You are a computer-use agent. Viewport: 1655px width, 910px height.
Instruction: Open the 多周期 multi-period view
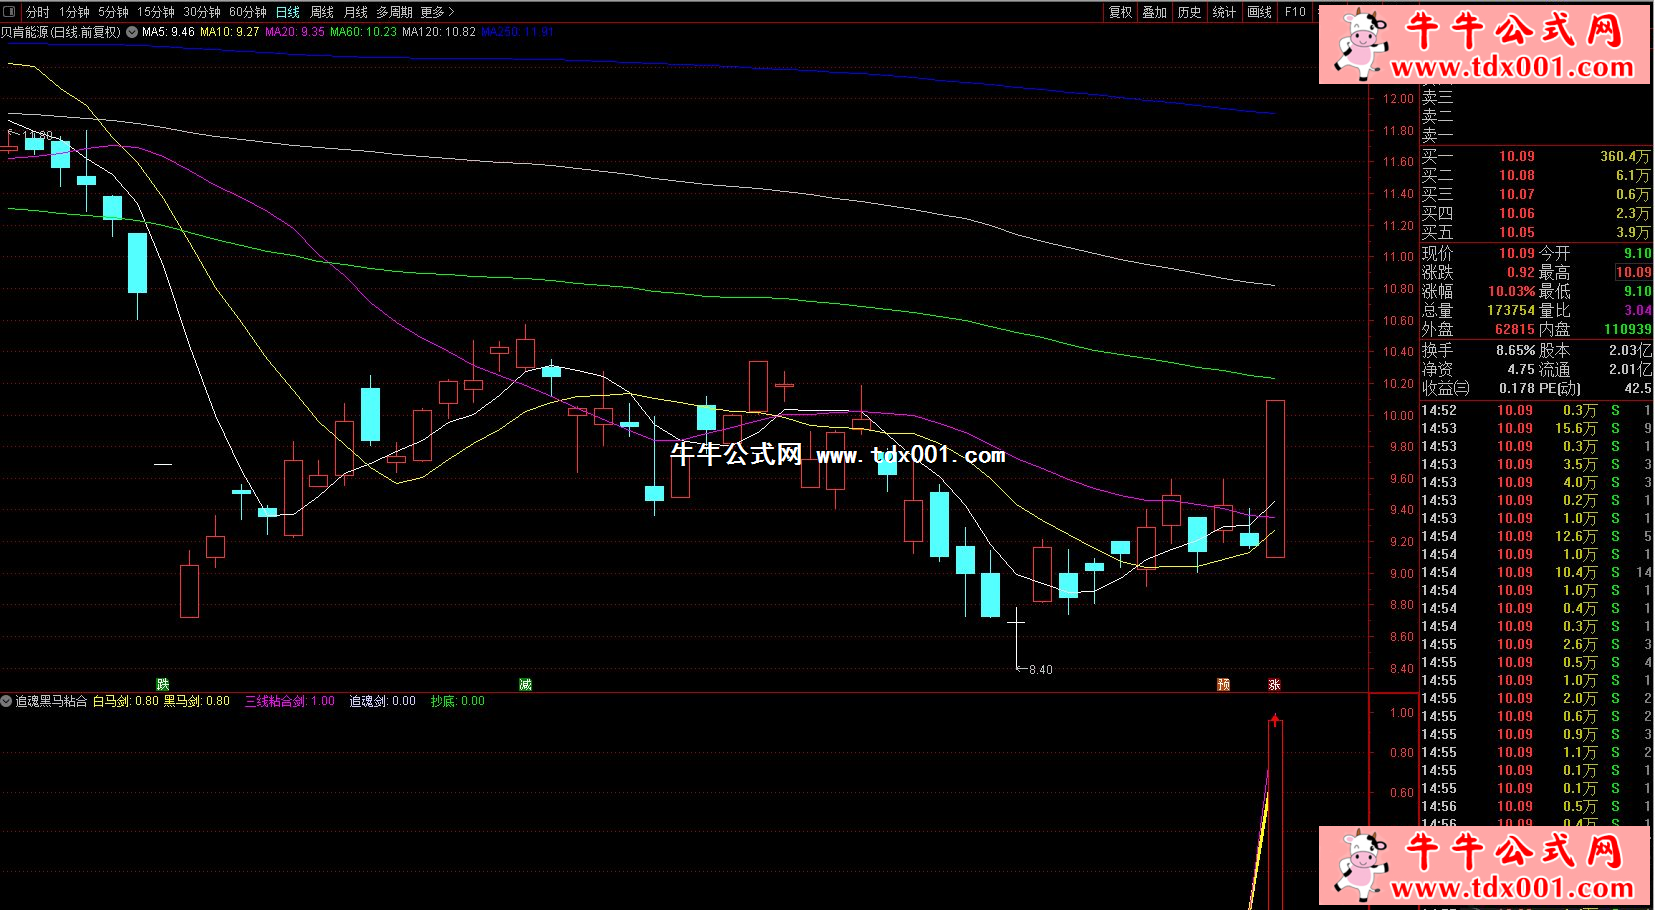394,12
